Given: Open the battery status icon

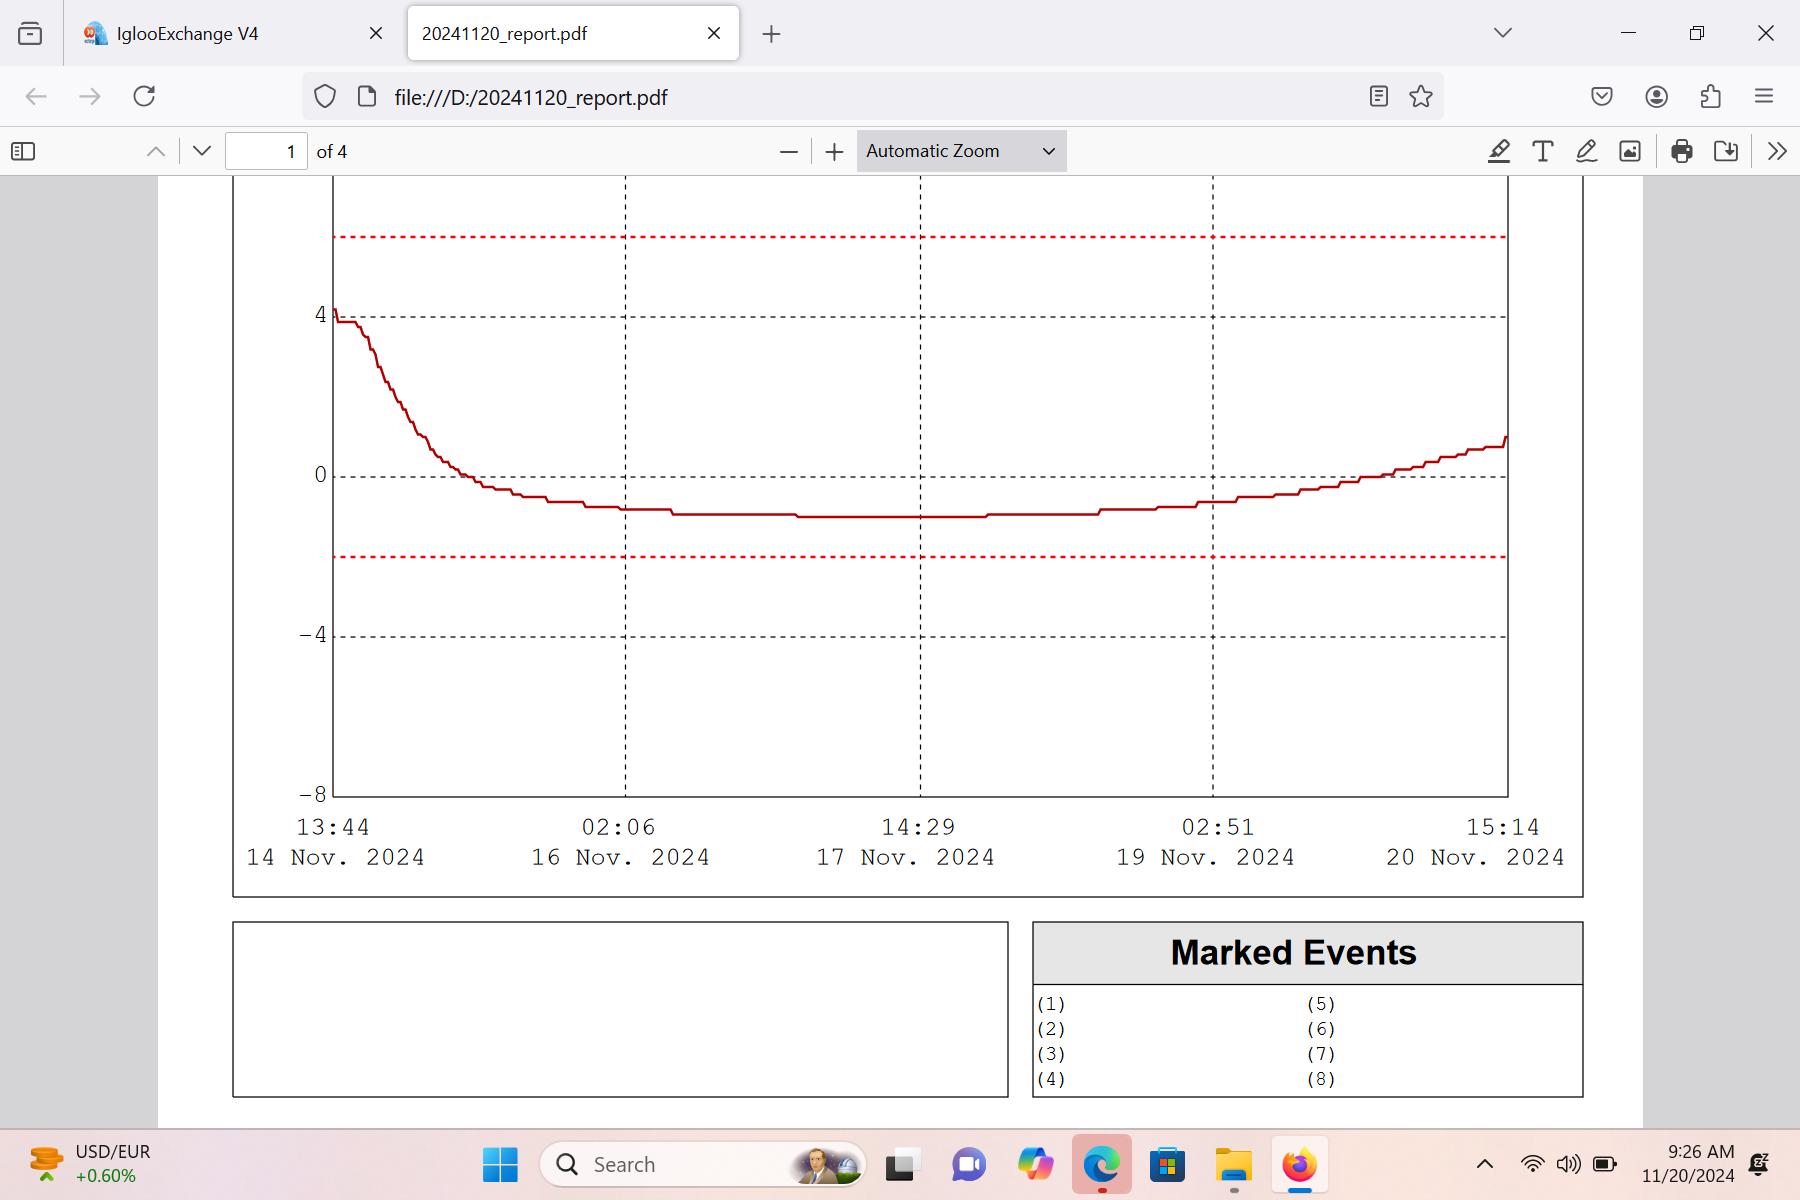Looking at the screenshot, I should tap(1605, 1164).
